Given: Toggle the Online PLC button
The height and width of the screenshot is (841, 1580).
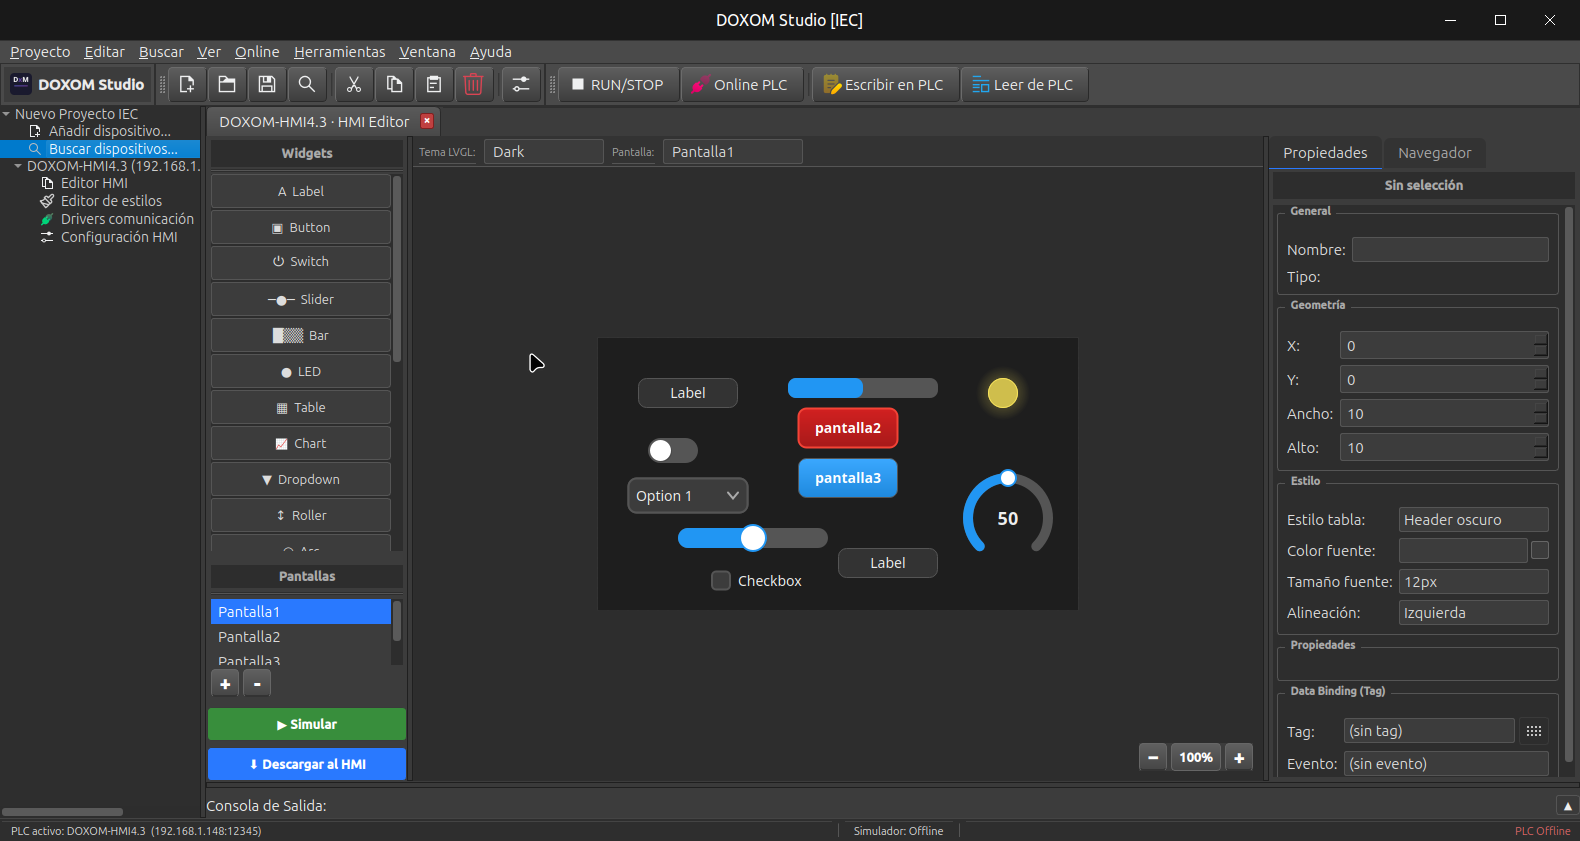Looking at the screenshot, I should (742, 85).
